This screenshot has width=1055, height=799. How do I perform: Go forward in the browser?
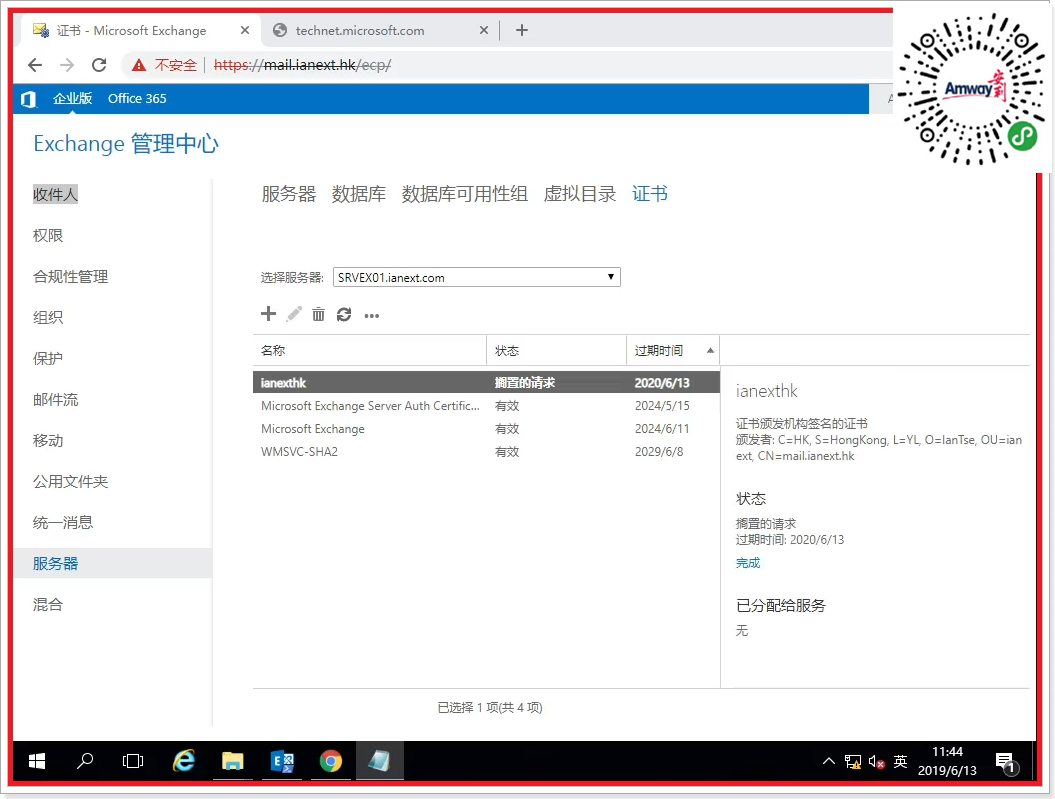tap(67, 65)
